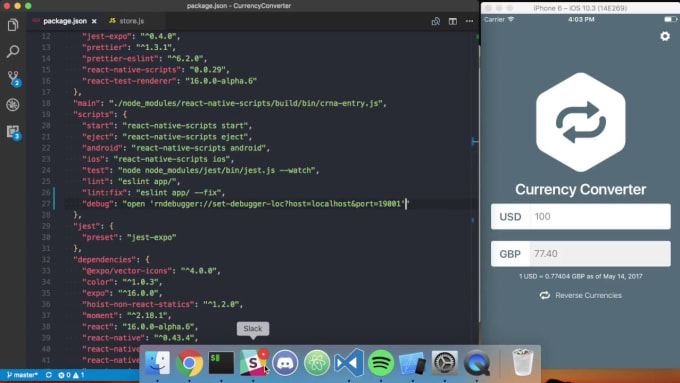Toggle split editor layout icon
This screenshot has width=680, height=383.
point(453,21)
